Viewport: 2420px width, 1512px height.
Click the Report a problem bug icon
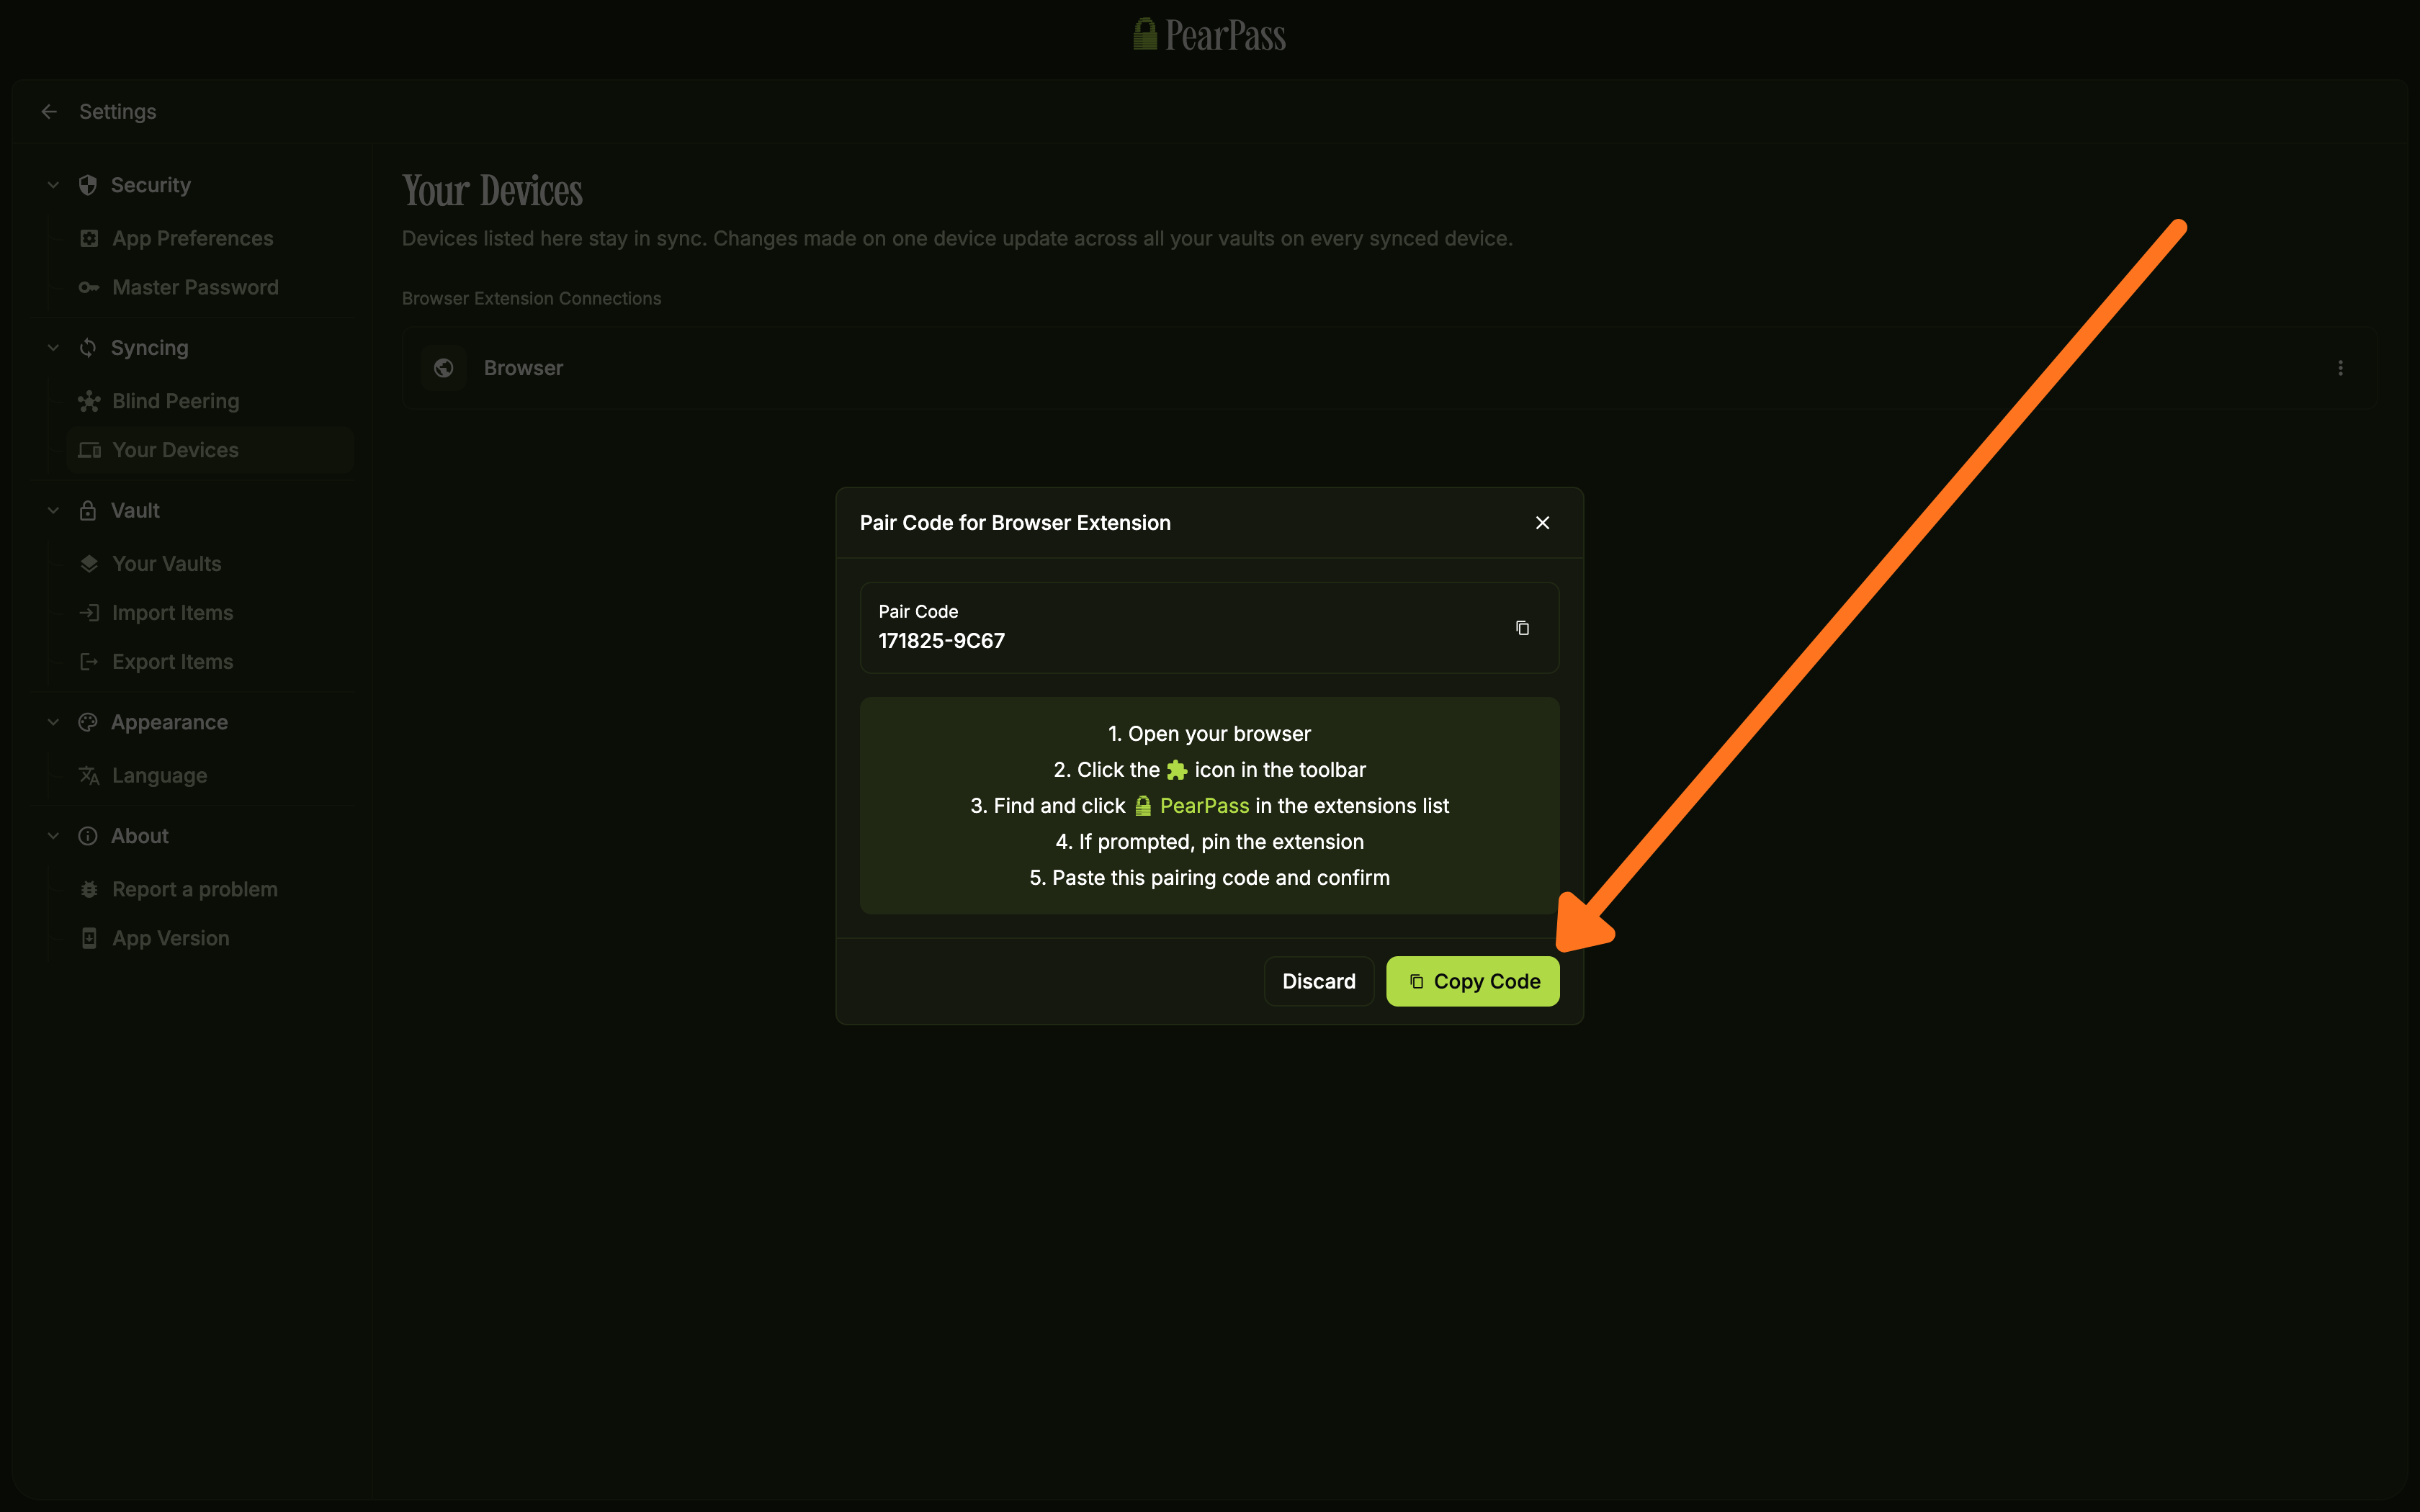[89, 889]
